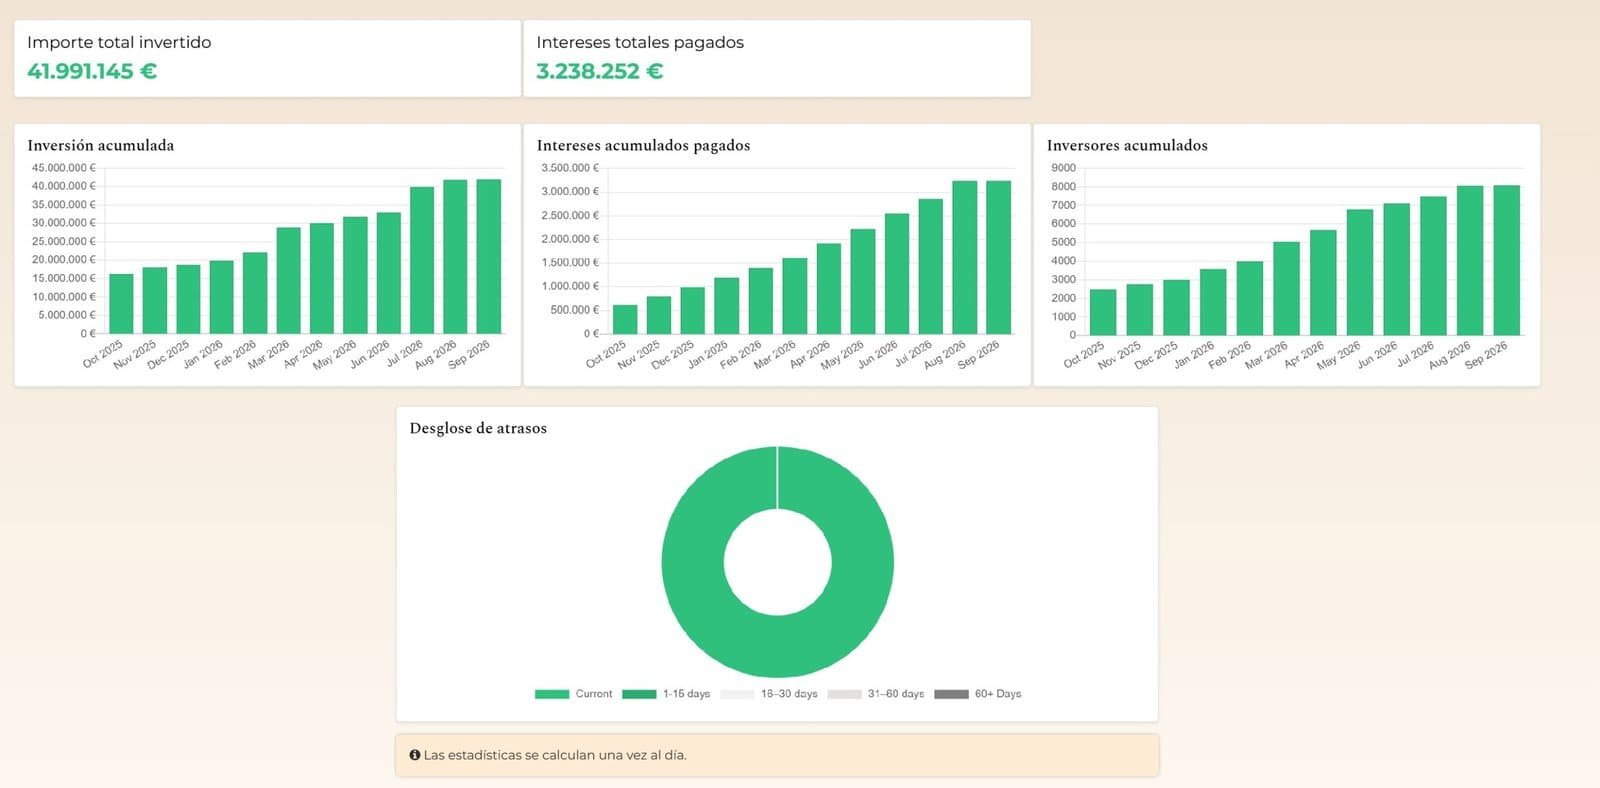Click the 1.500.000 € axis label
The height and width of the screenshot is (788, 1600).
tap(571, 262)
